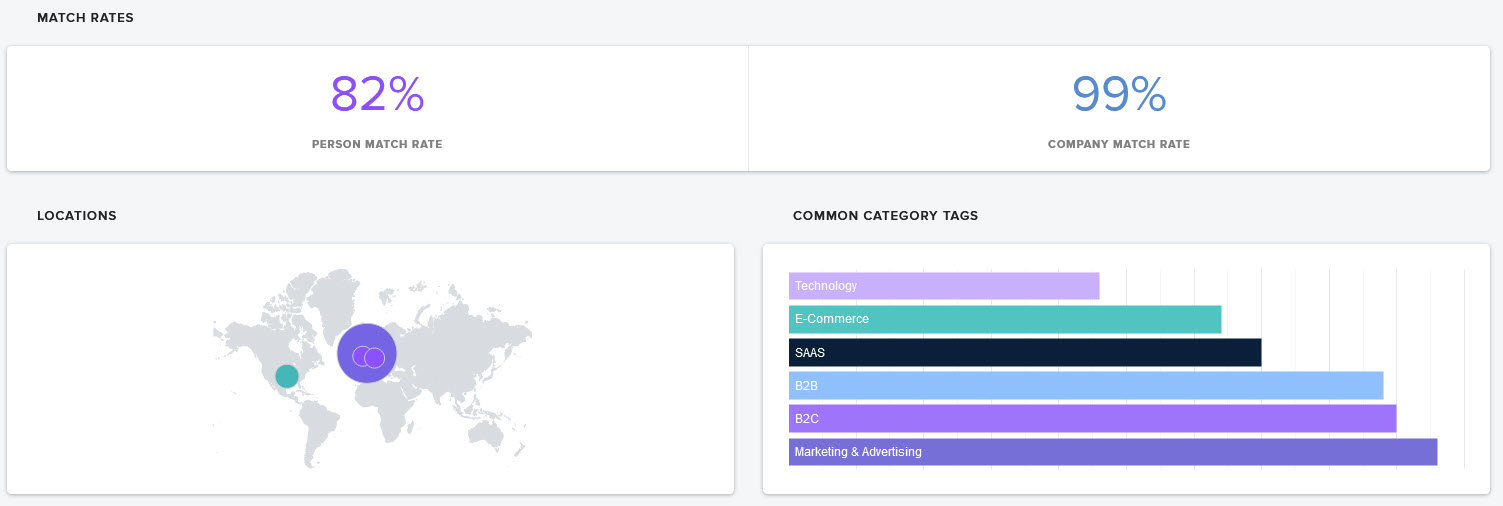Select the light blue B2B bar
Screen dimensions: 1503x506
(x=1086, y=385)
